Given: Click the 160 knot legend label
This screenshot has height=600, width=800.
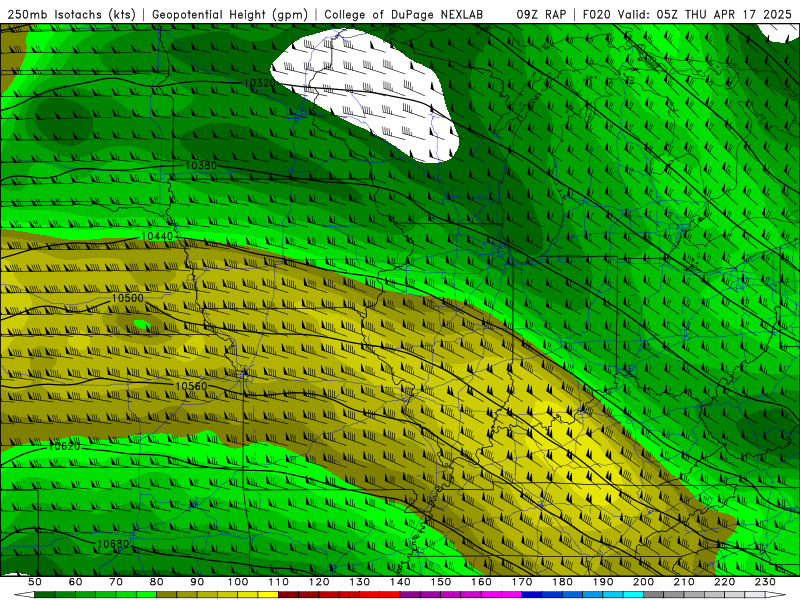Looking at the screenshot, I should 481,582.
